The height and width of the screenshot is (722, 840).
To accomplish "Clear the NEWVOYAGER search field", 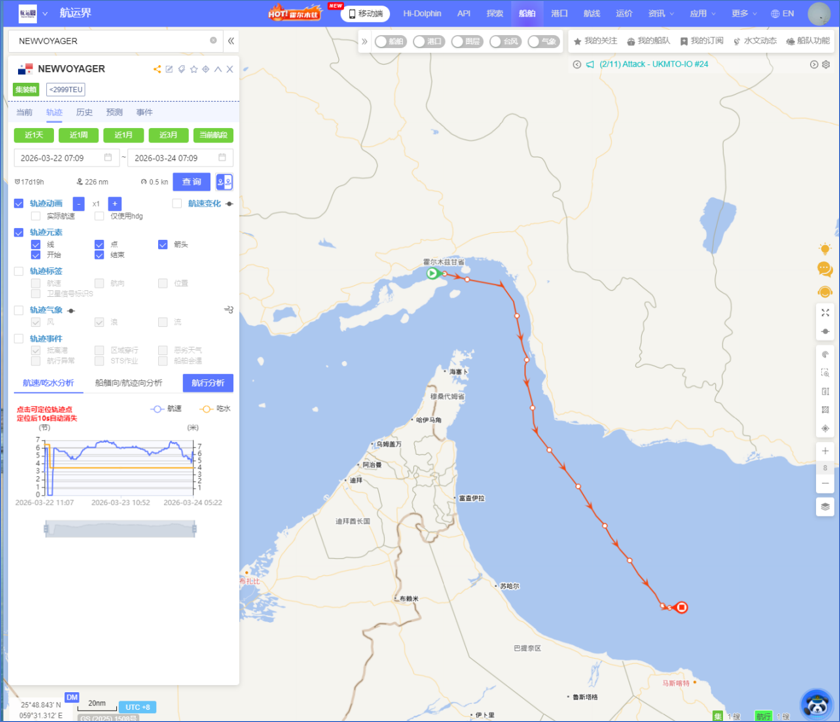I will pyautogui.click(x=213, y=41).
